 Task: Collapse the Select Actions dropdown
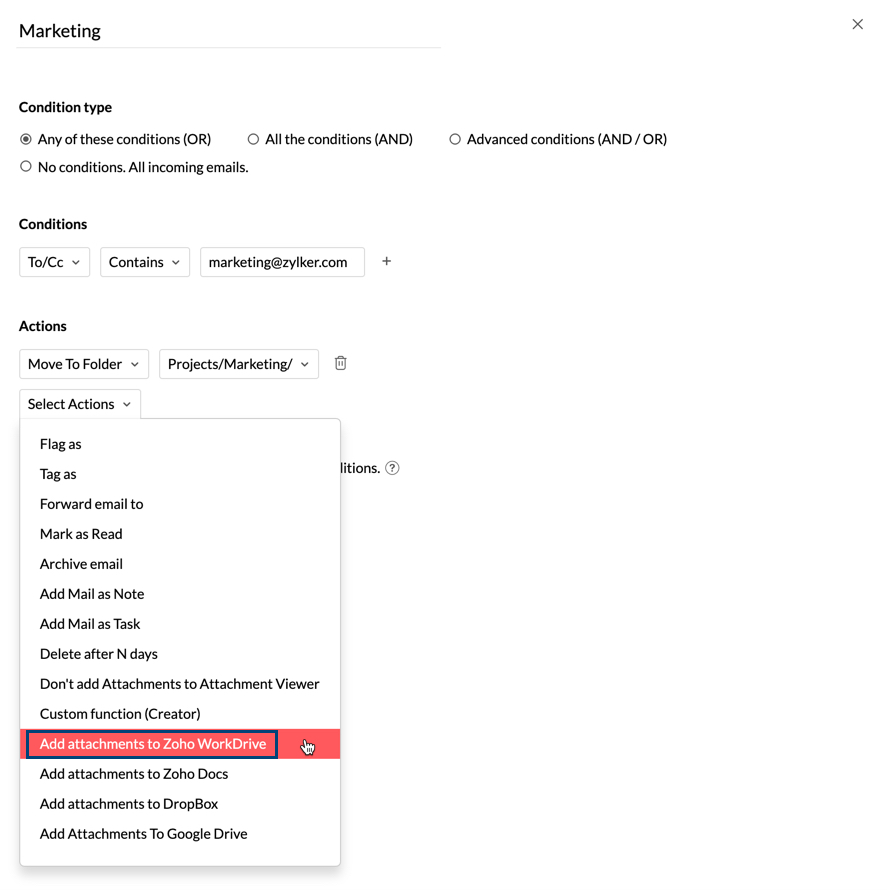pos(80,404)
